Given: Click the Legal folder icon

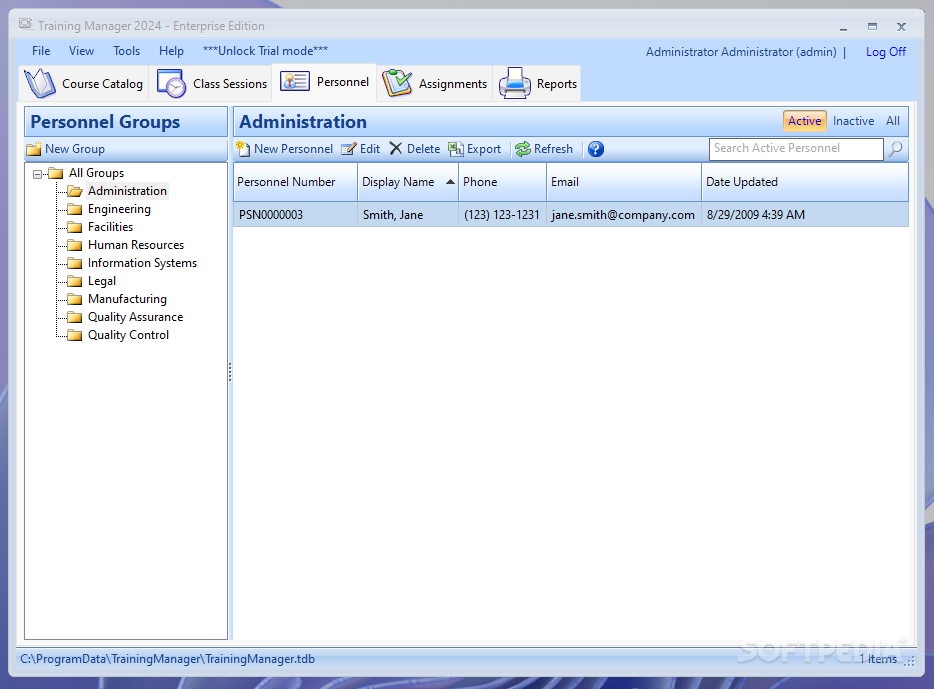Looking at the screenshot, I should click(75, 281).
